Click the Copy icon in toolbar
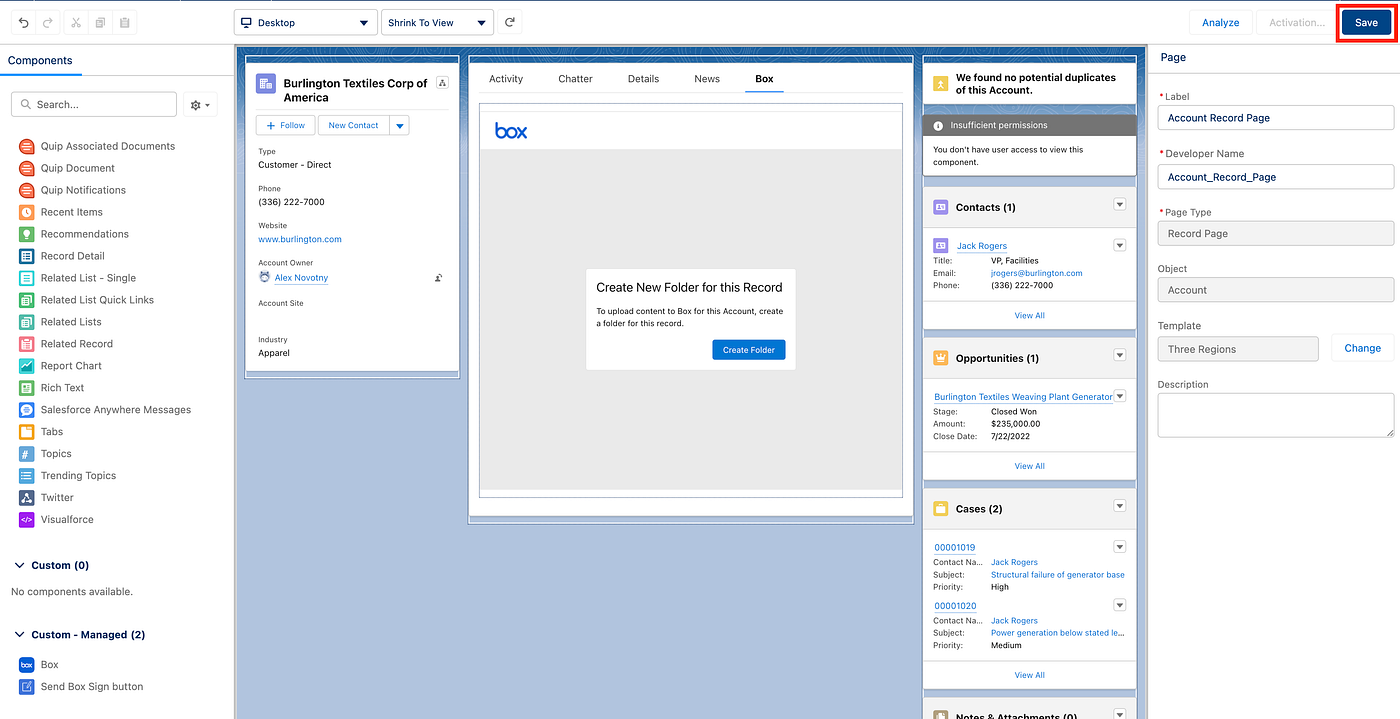Screen dimensions: 1400x719 101,22
